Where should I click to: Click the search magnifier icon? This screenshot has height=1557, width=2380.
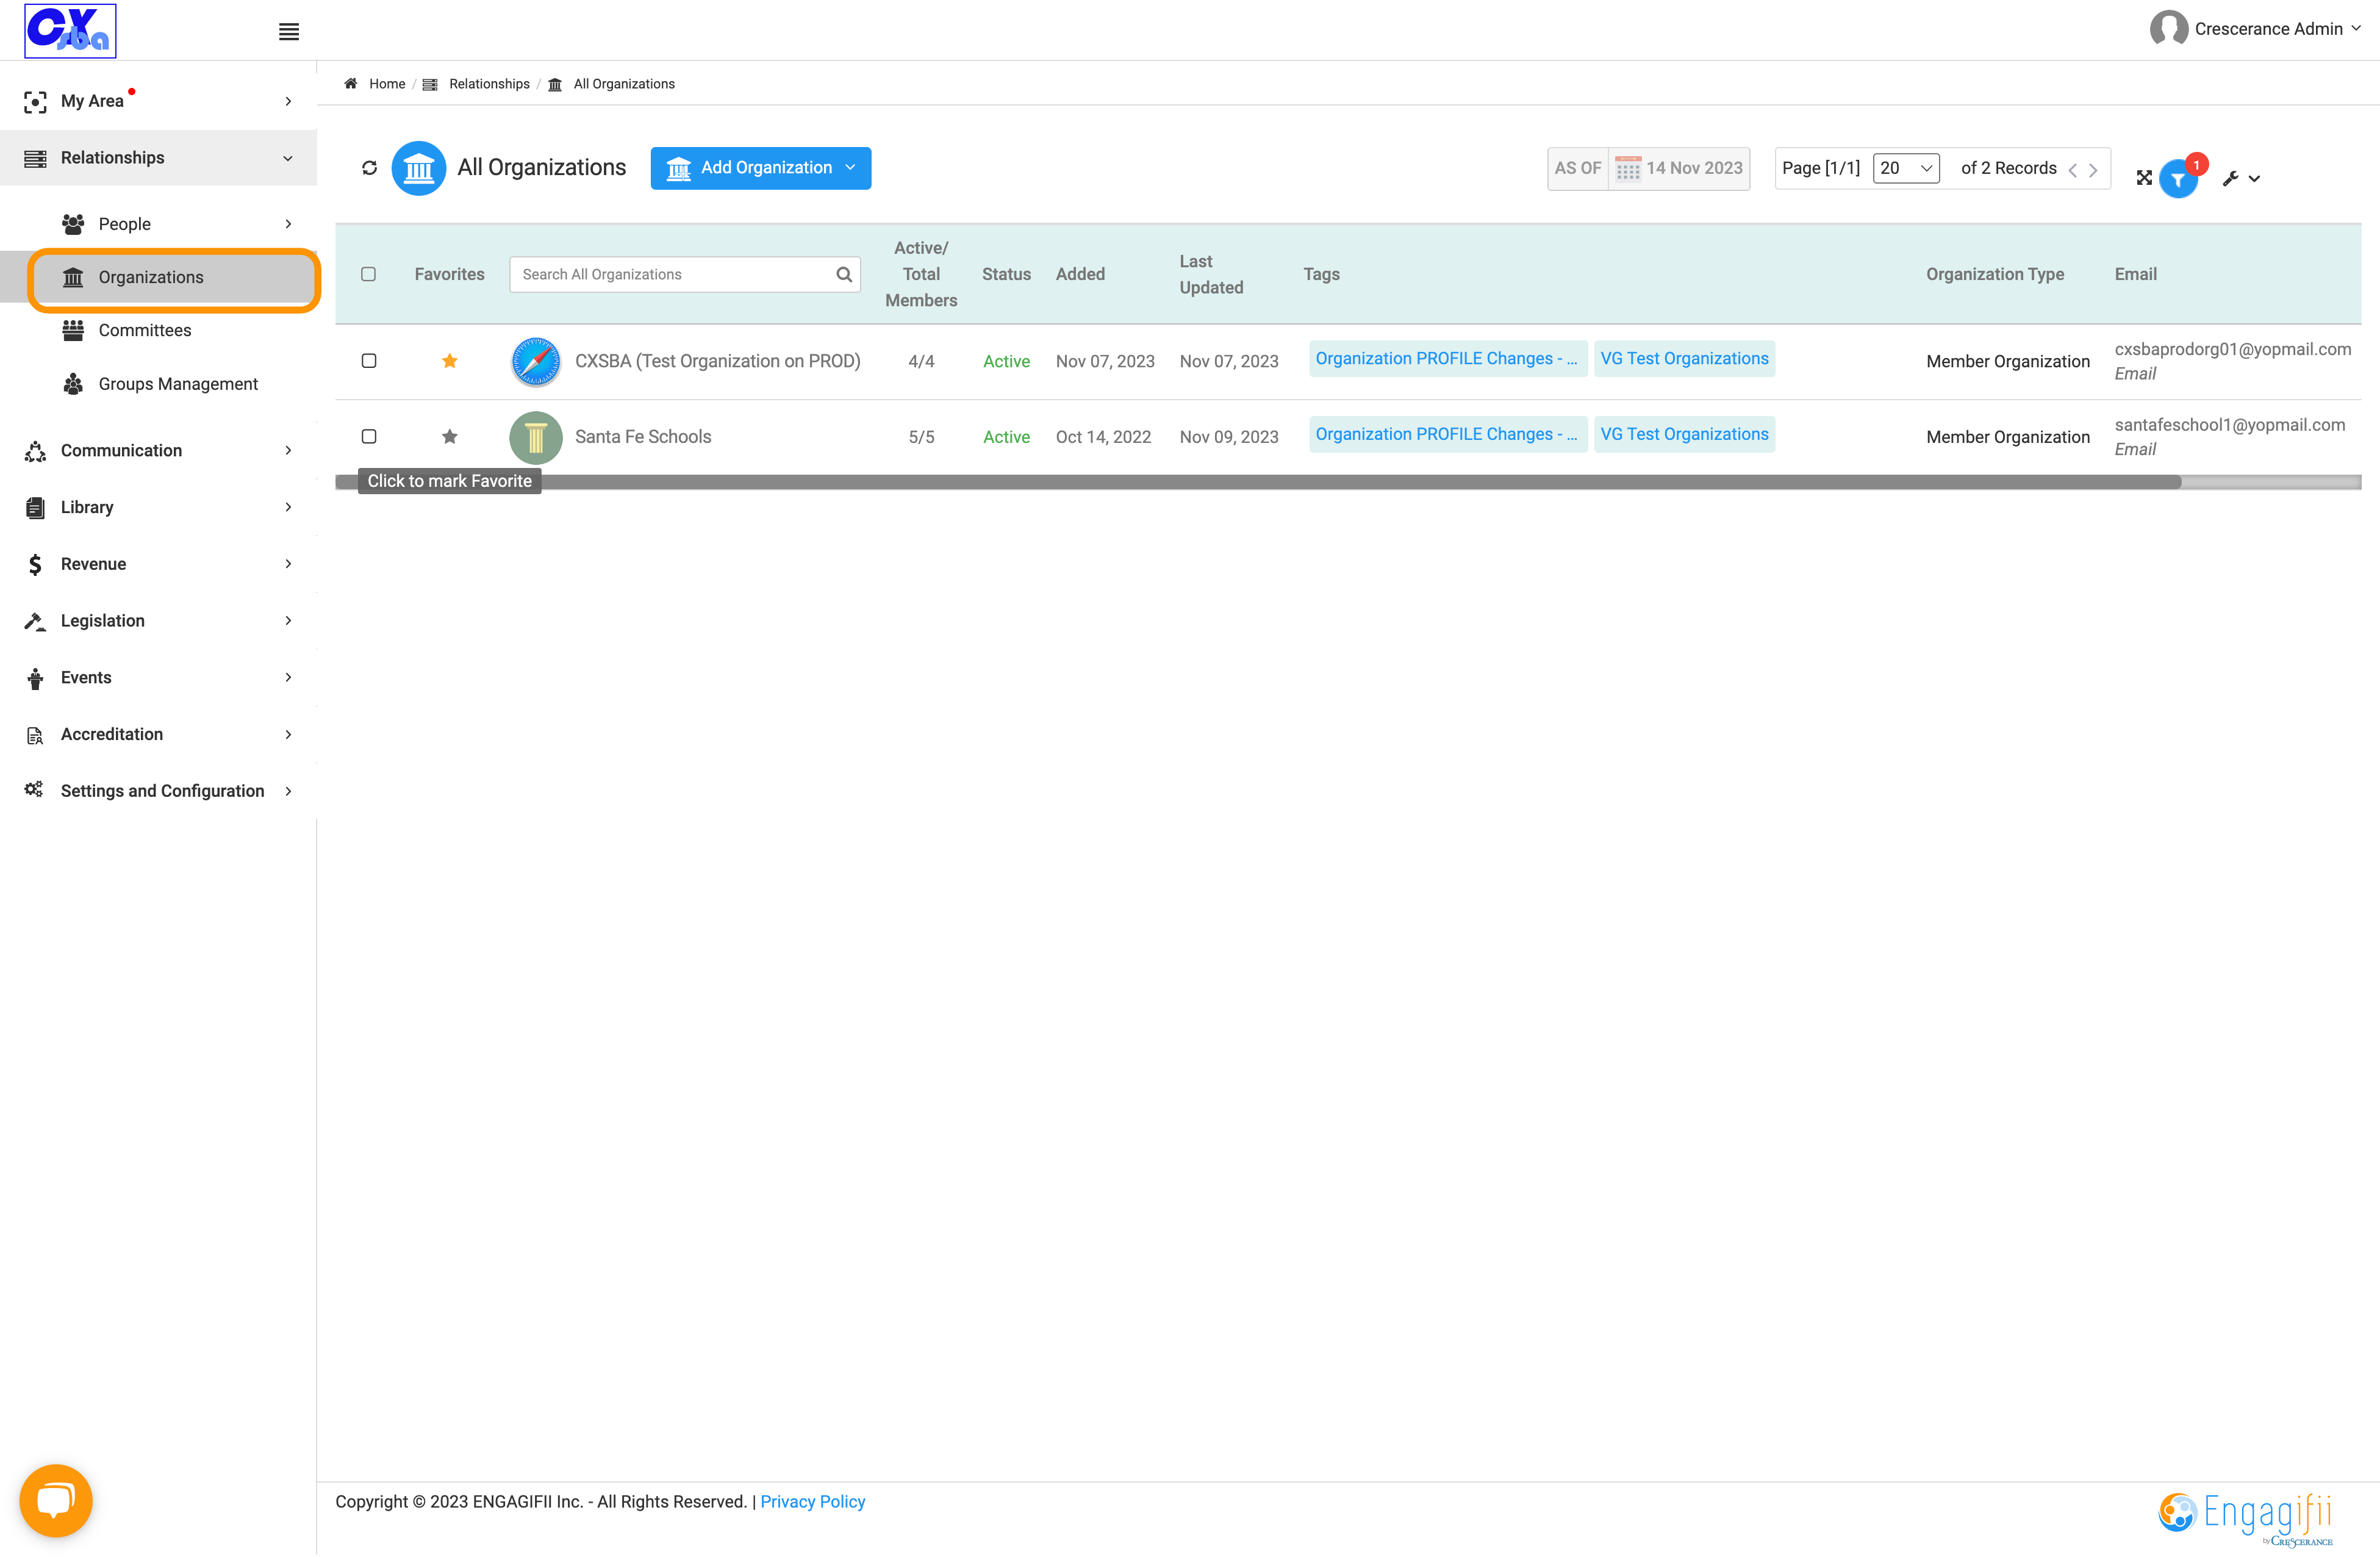click(844, 275)
